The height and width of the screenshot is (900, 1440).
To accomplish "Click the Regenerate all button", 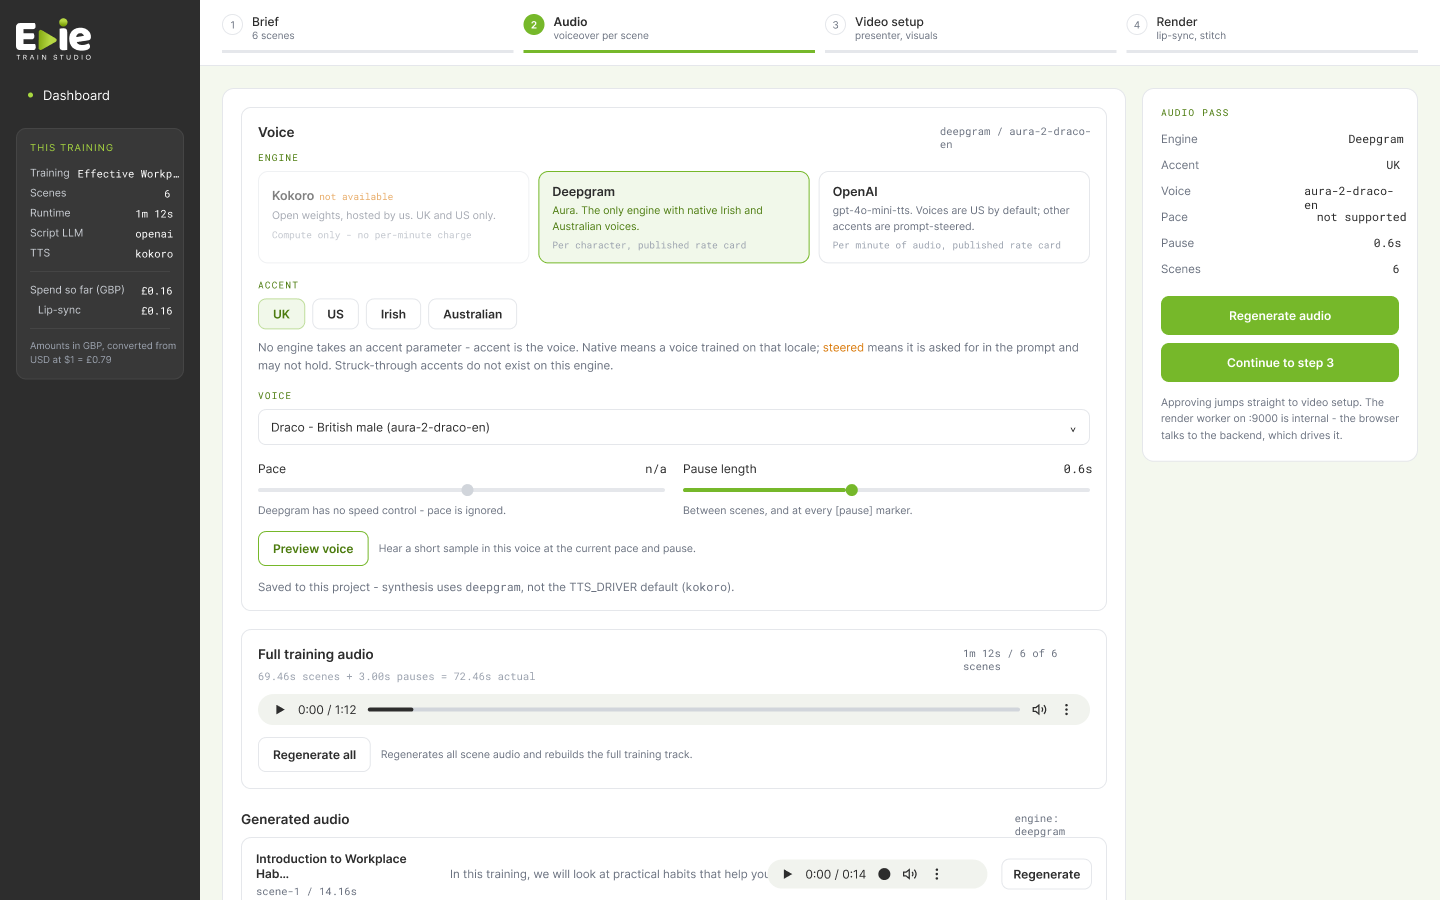I will click(314, 755).
